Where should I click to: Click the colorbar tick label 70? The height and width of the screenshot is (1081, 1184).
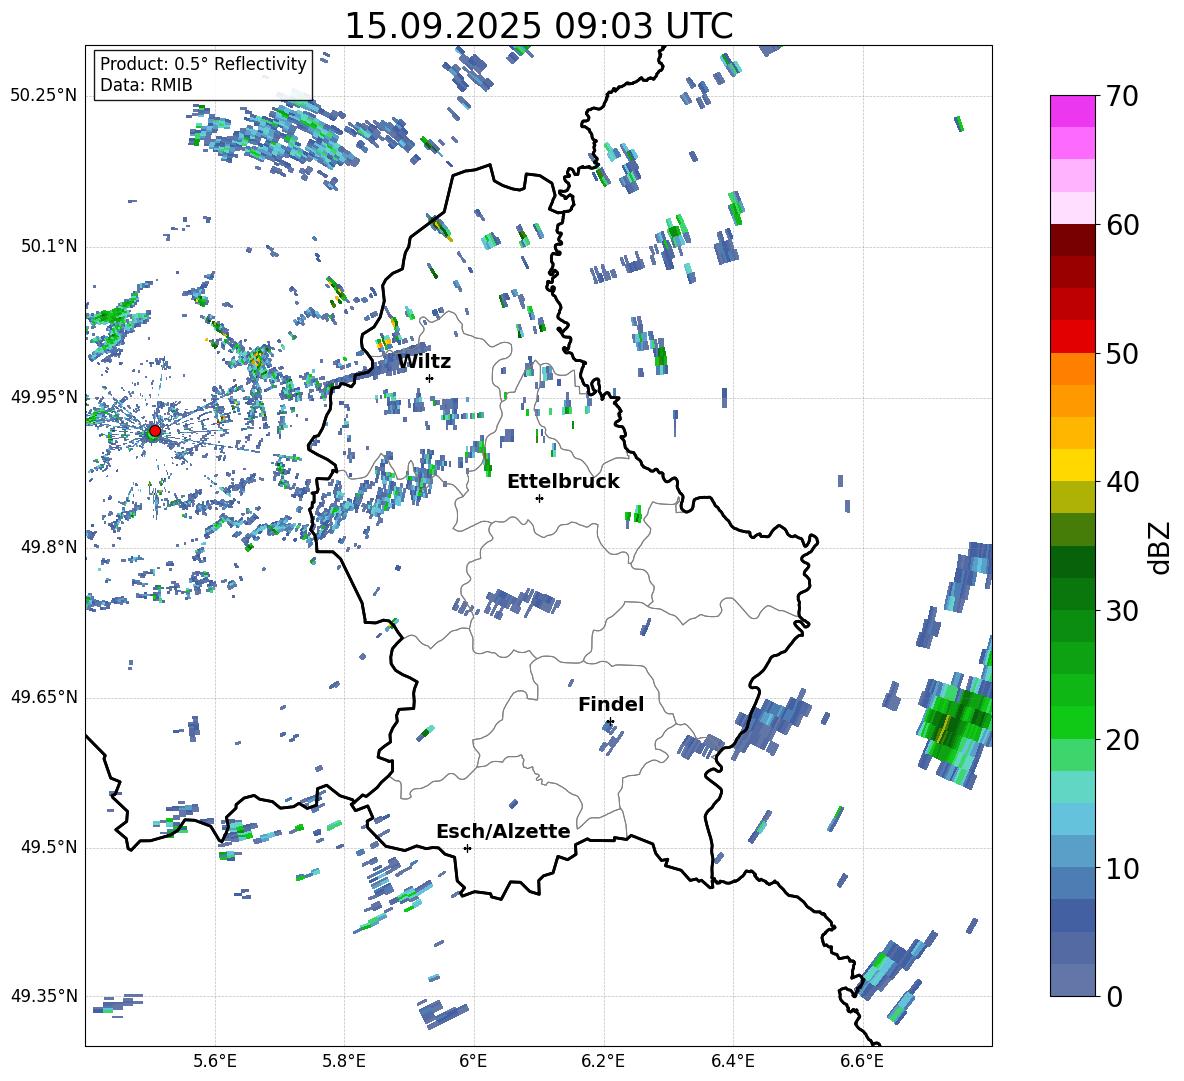tap(1122, 97)
